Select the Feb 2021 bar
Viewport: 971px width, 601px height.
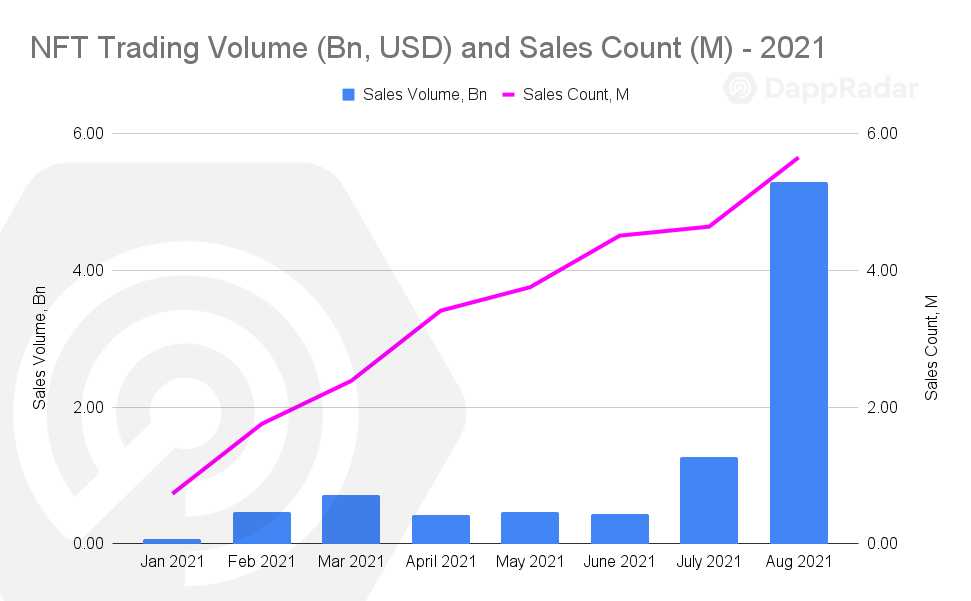[x=261, y=528]
